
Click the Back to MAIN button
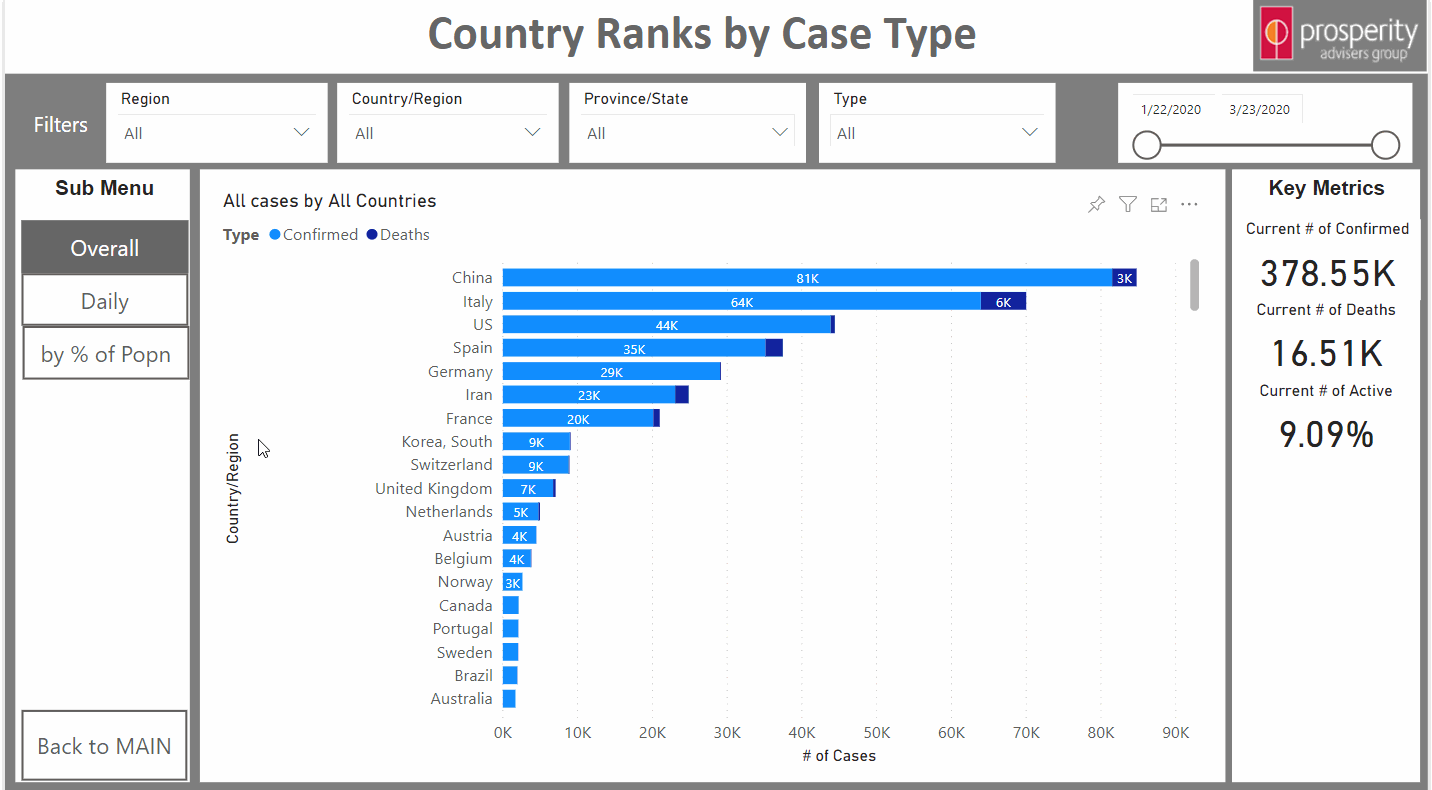[104, 746]
